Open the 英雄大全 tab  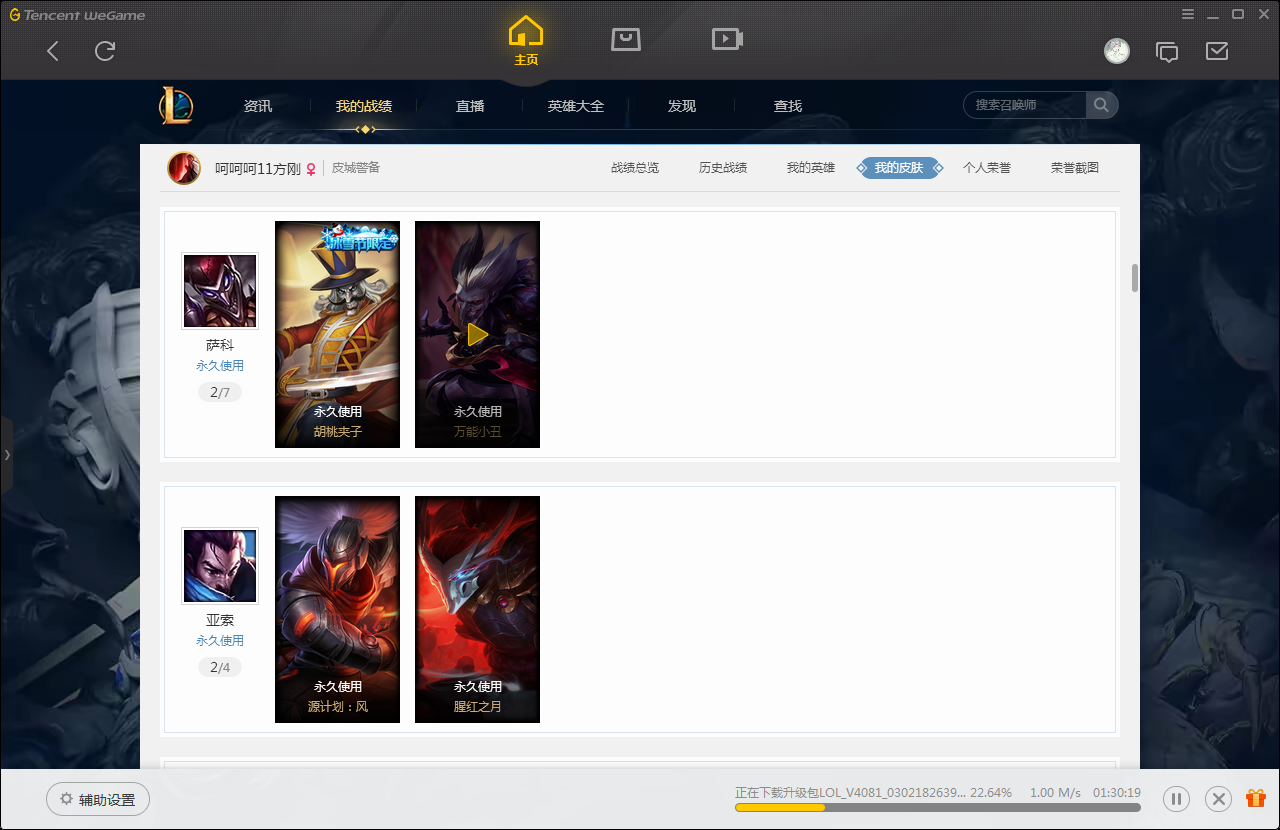pyautogui.click(x=576, y=106)
